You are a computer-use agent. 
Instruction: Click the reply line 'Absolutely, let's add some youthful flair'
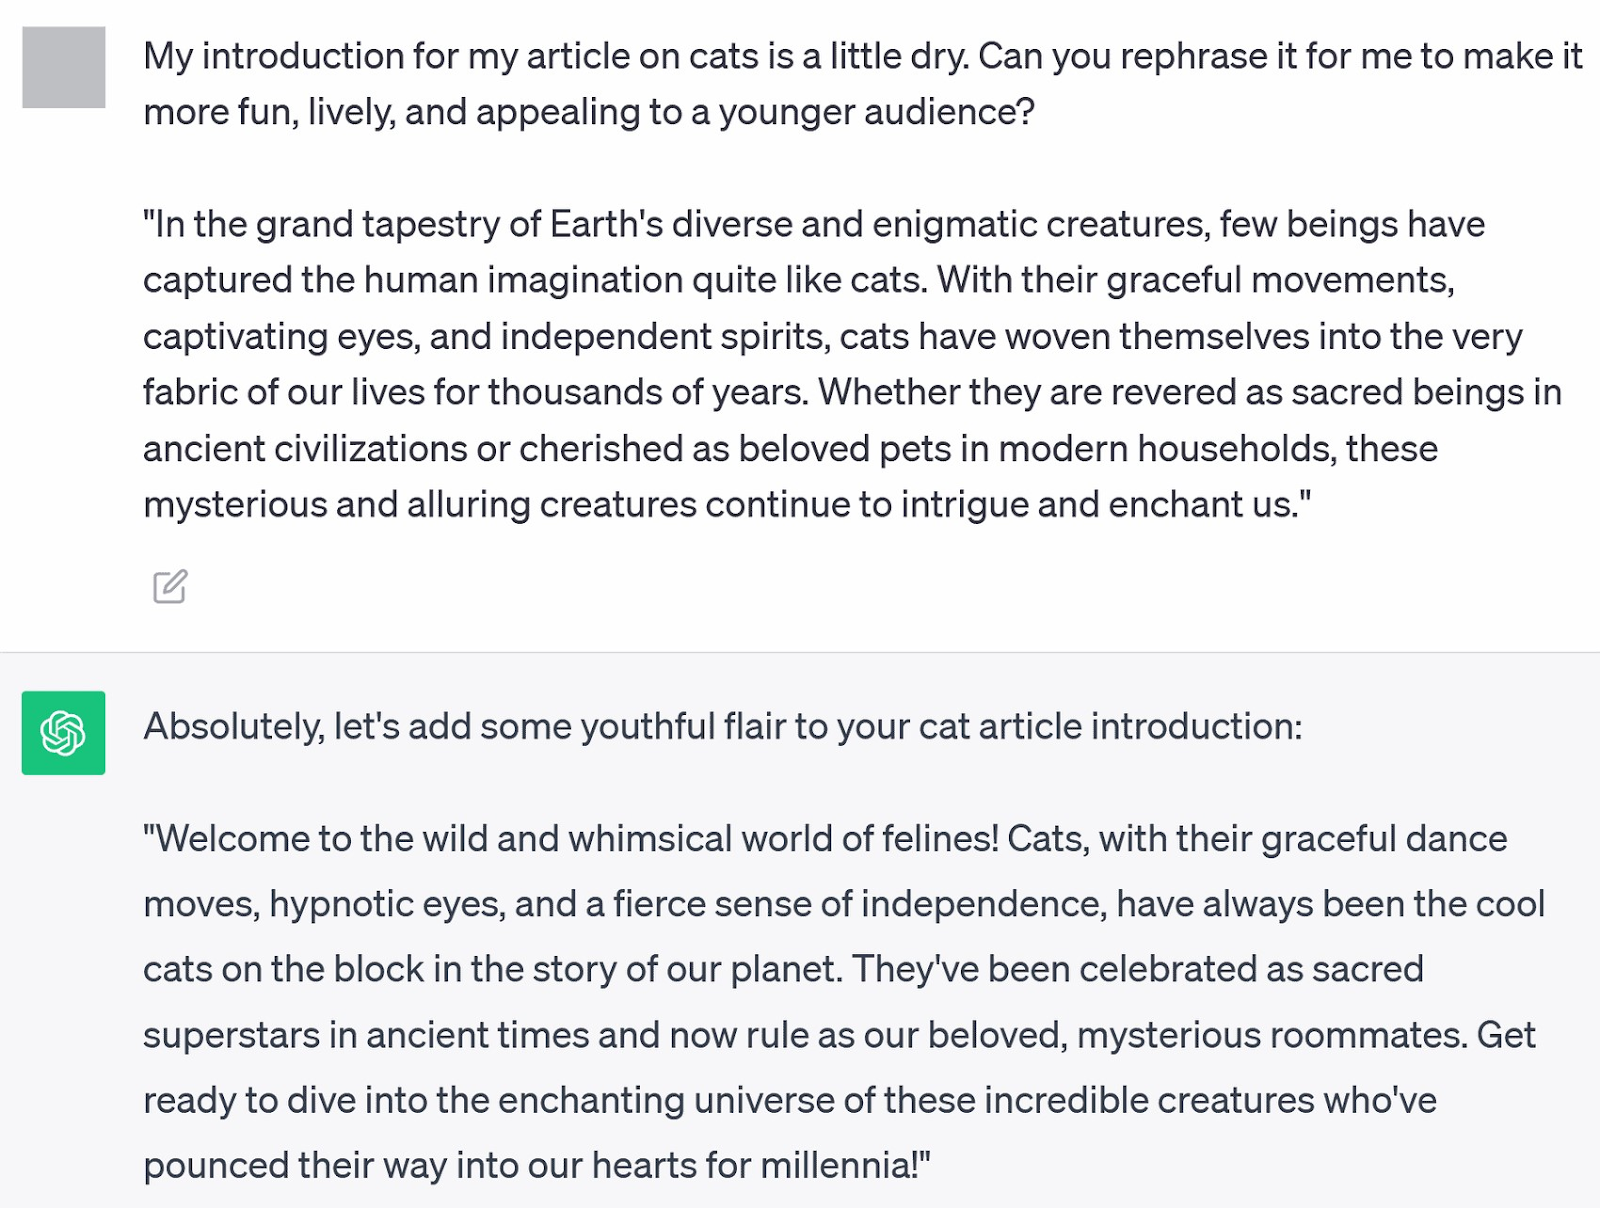tap(723, 726)
